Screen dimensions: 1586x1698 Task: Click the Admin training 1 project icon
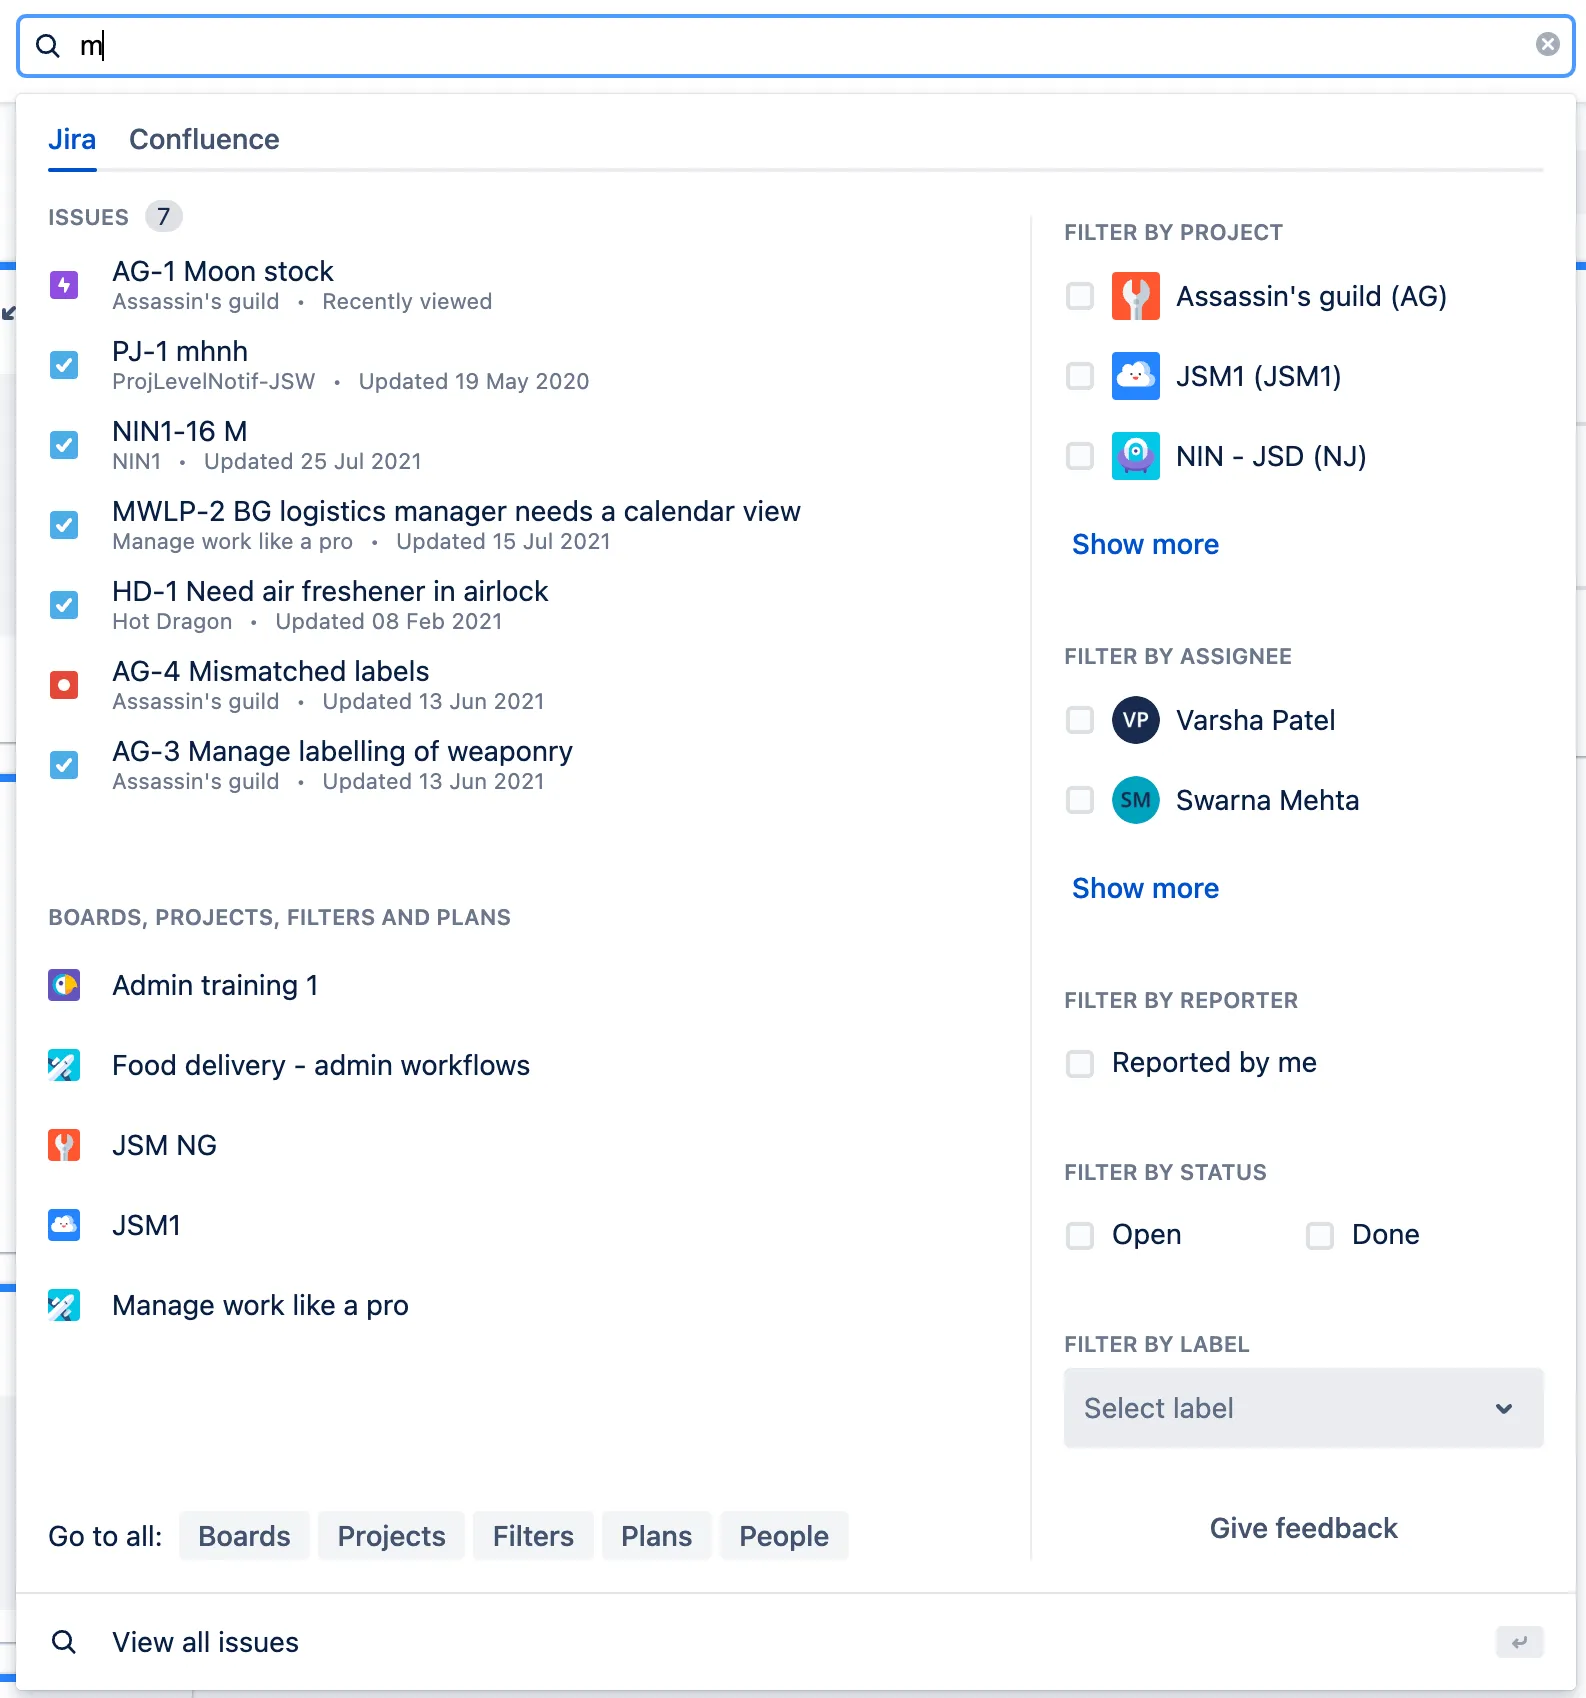(64, 985)
